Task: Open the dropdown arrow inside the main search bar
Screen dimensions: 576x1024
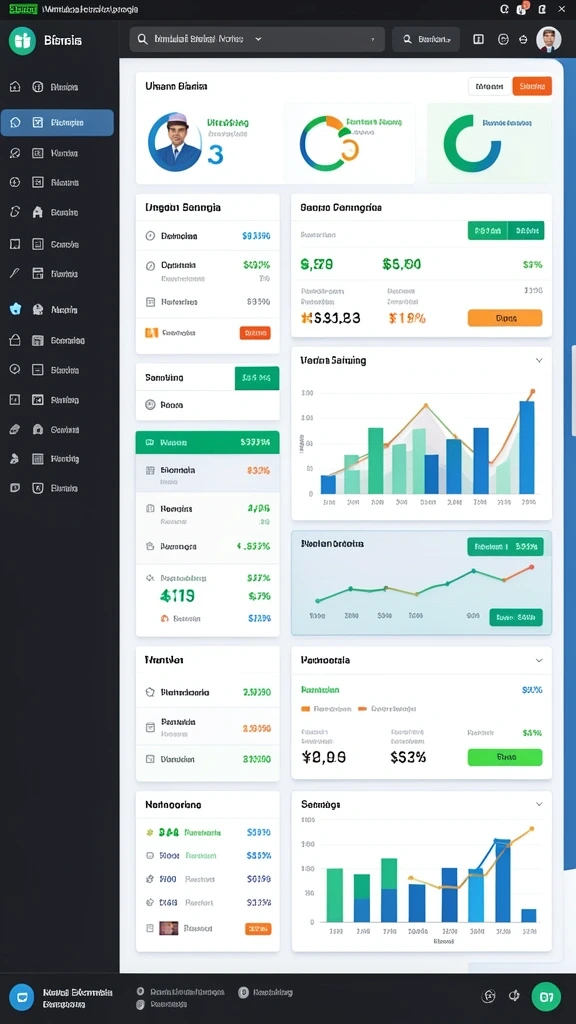Action: tap(258, 39)
